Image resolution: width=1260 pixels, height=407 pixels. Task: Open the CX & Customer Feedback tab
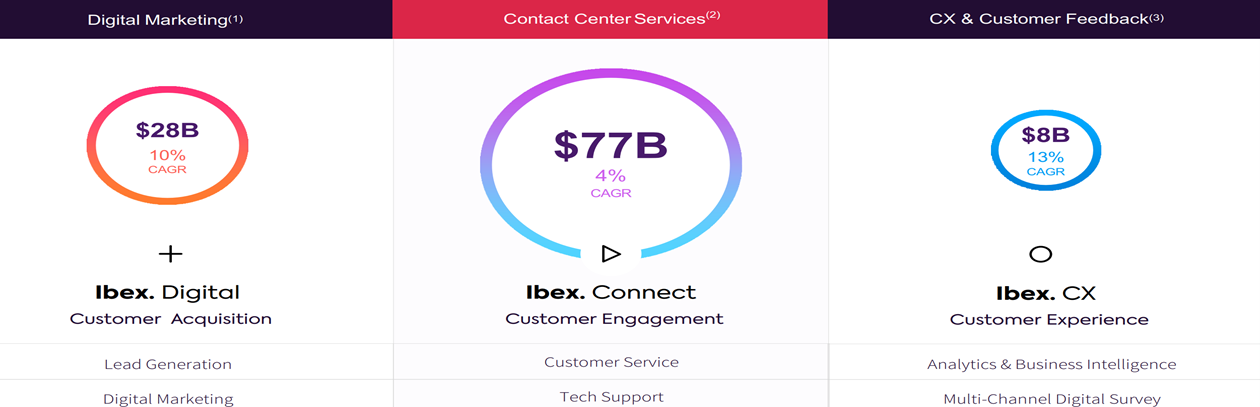click(x=1044, y=19)
